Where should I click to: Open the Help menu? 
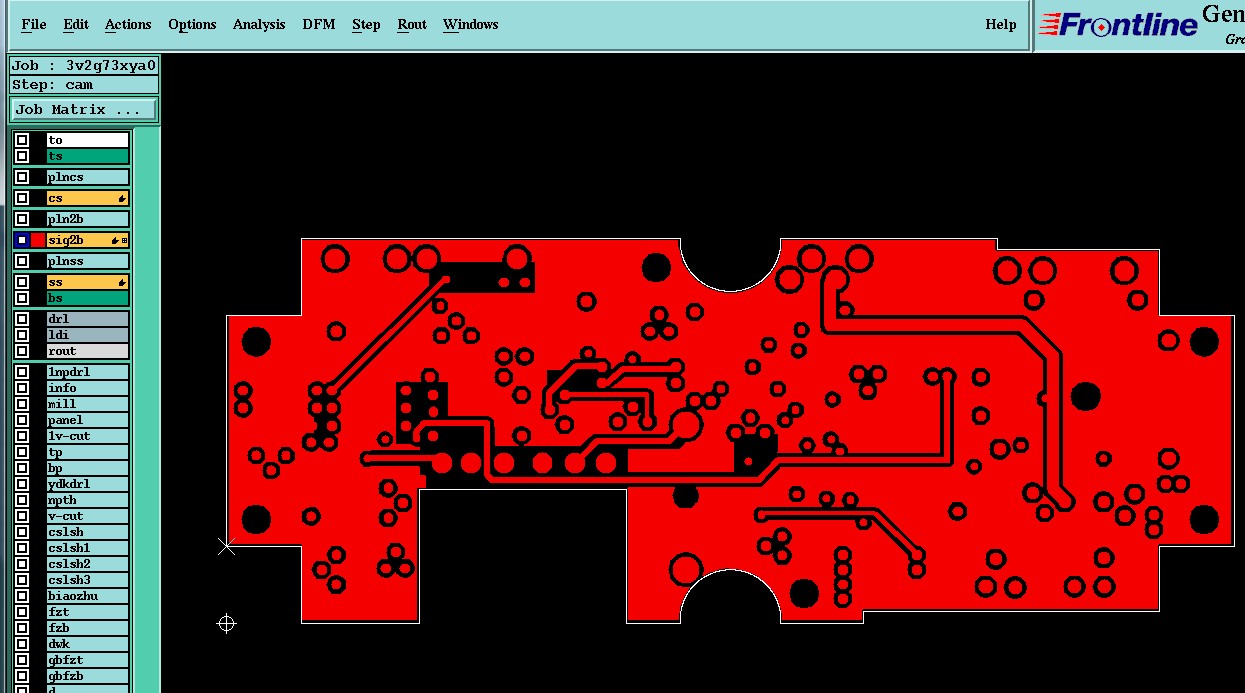pyautogui.click(x=1000, y=25)
